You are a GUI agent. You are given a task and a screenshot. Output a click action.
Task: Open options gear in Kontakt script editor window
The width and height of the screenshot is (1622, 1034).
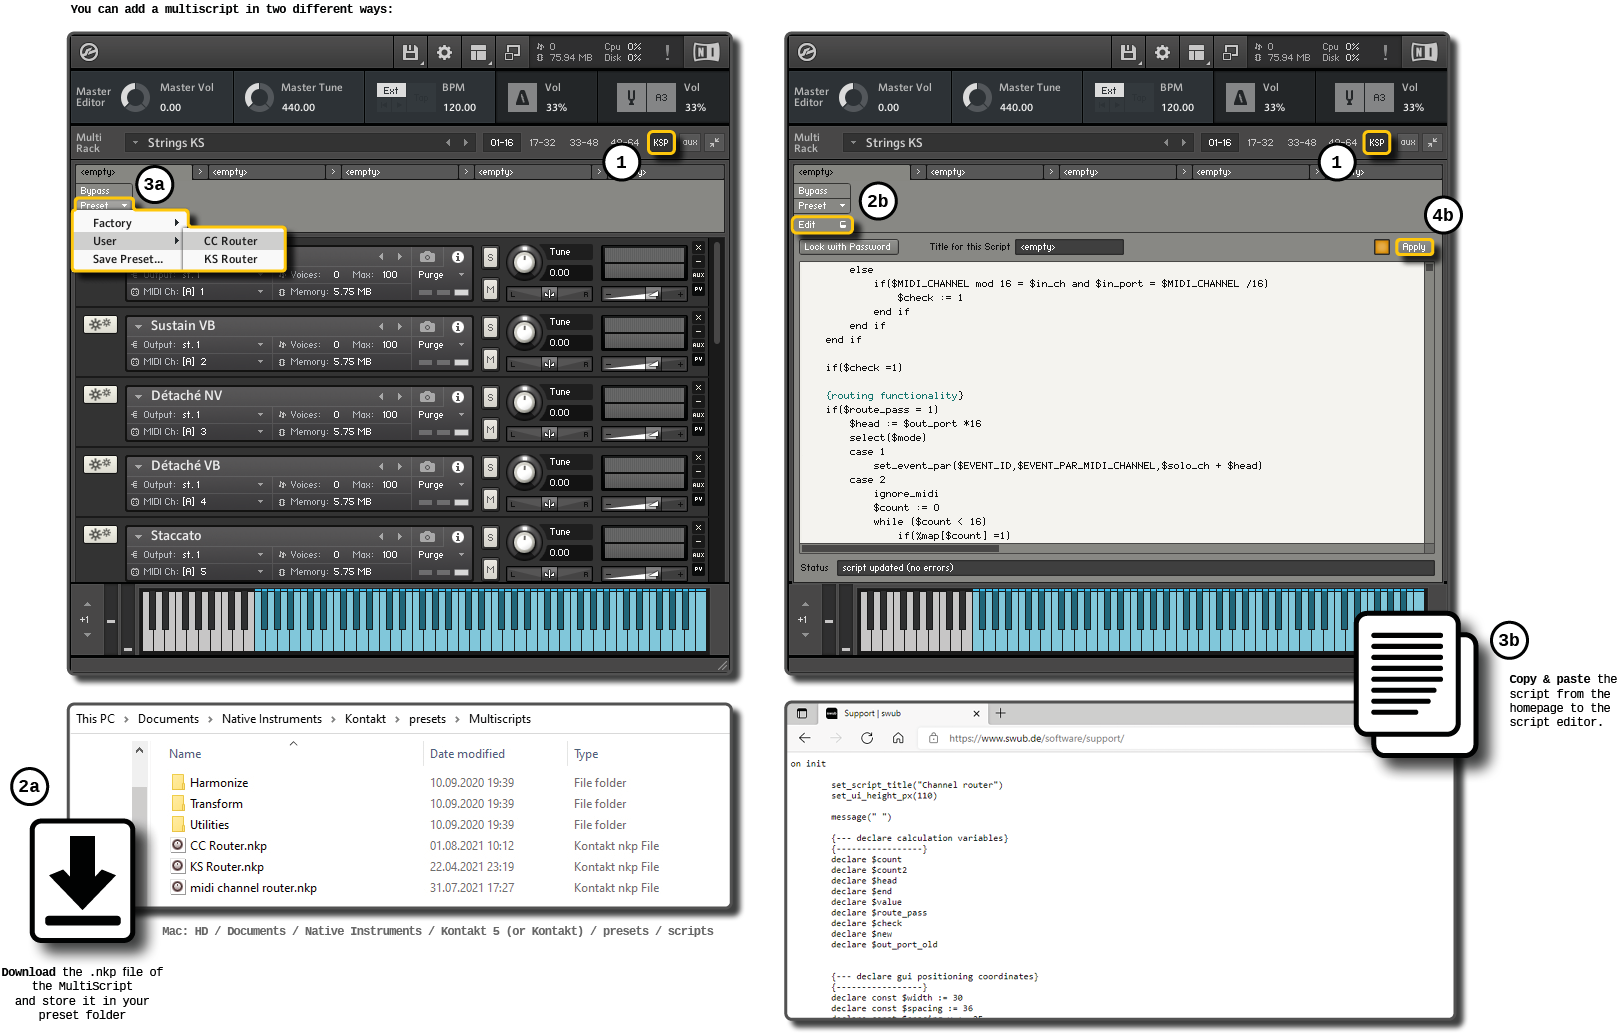pos(1162,52)
